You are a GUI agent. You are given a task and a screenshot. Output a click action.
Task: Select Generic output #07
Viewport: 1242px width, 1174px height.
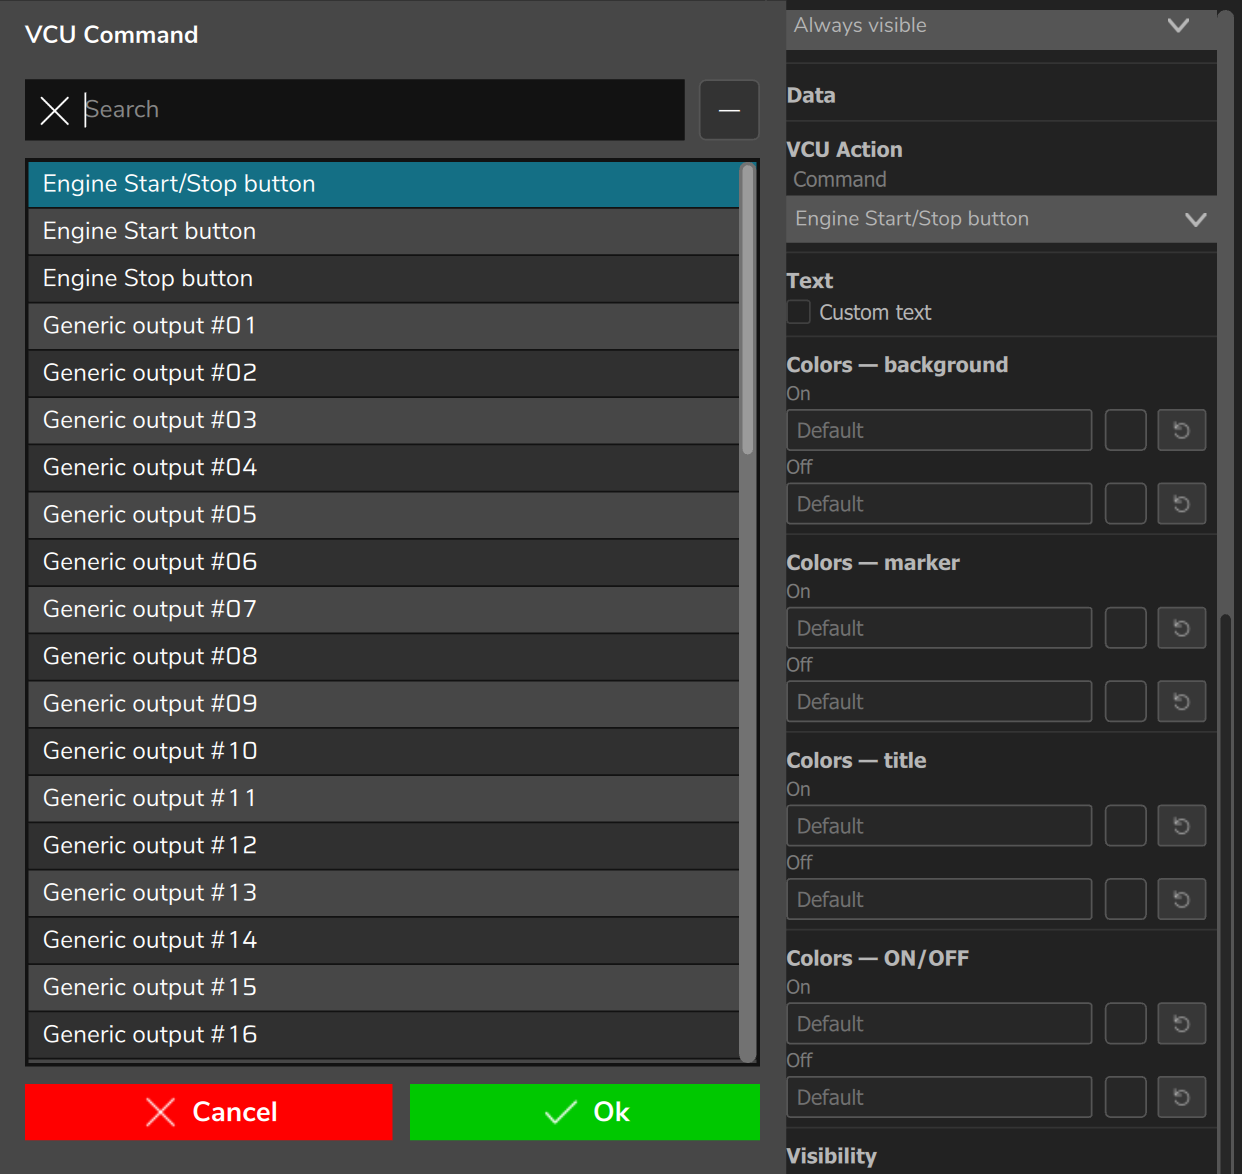pos(384,609)
